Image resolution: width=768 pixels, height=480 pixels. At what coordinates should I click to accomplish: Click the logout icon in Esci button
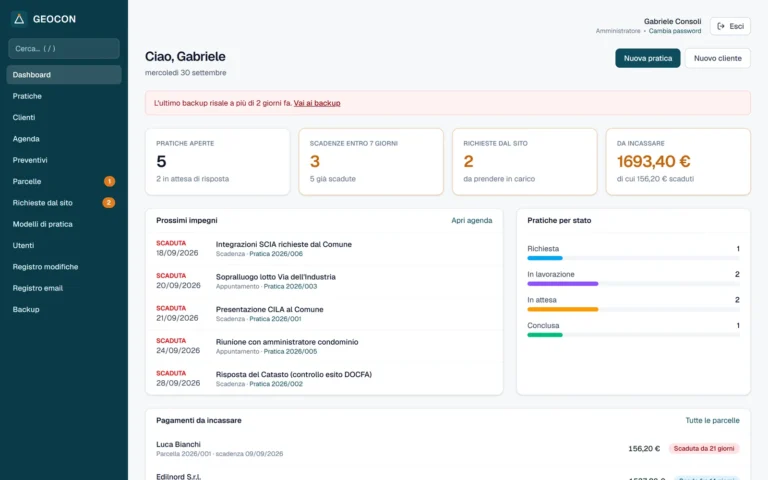coord(721,26)
